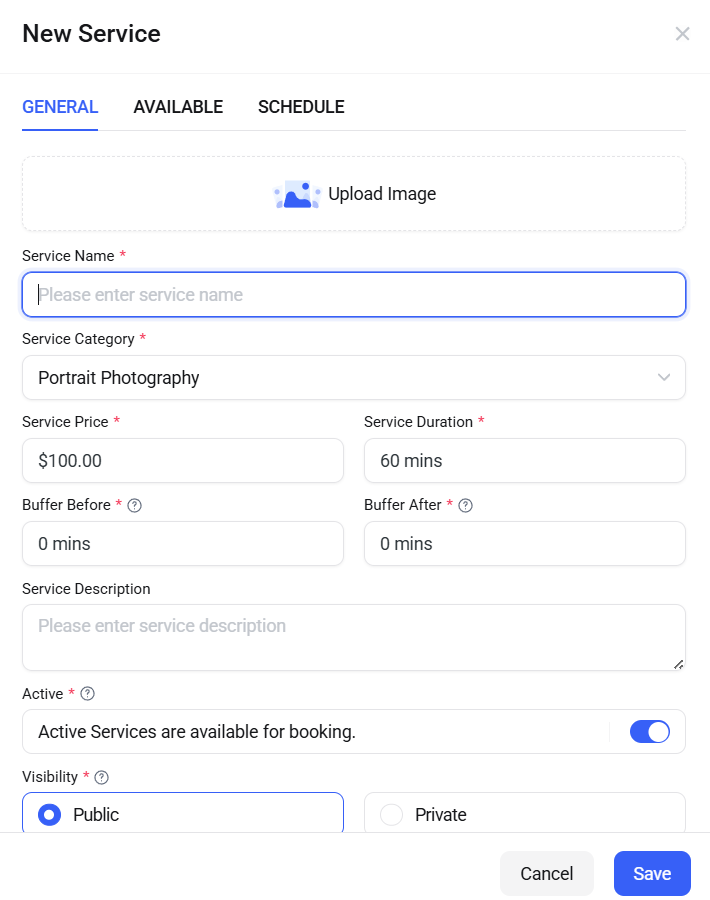
Task: Cancel creating the new service
Action: click(546, 872)
